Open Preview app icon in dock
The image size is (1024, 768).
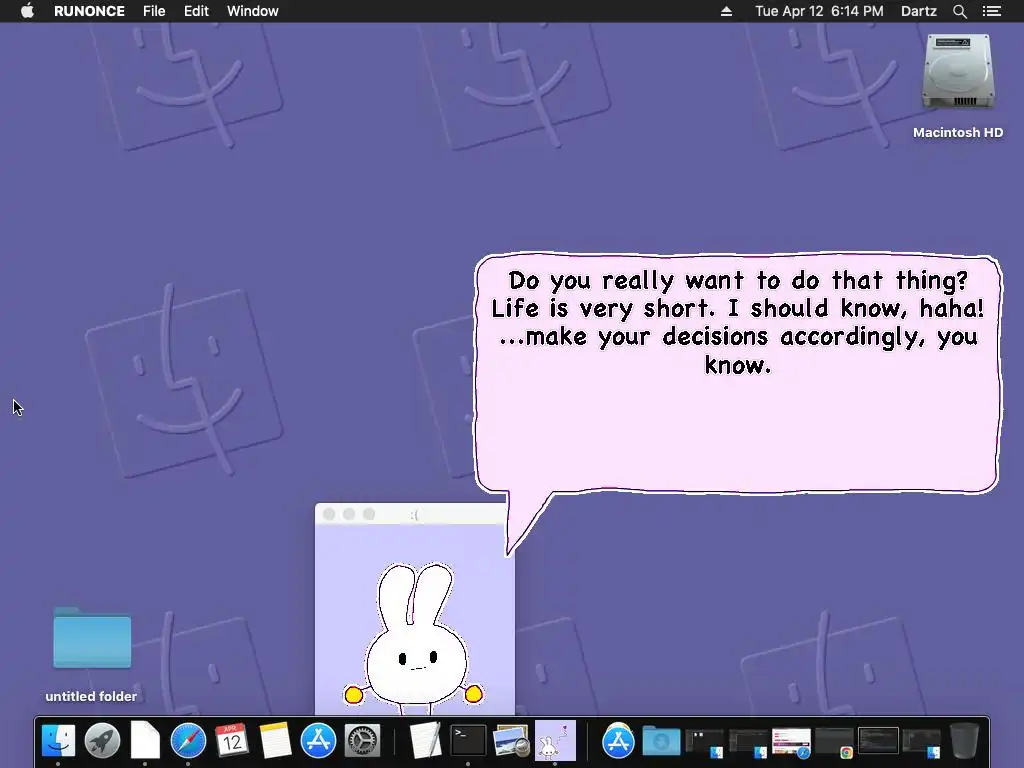point(511,741)
